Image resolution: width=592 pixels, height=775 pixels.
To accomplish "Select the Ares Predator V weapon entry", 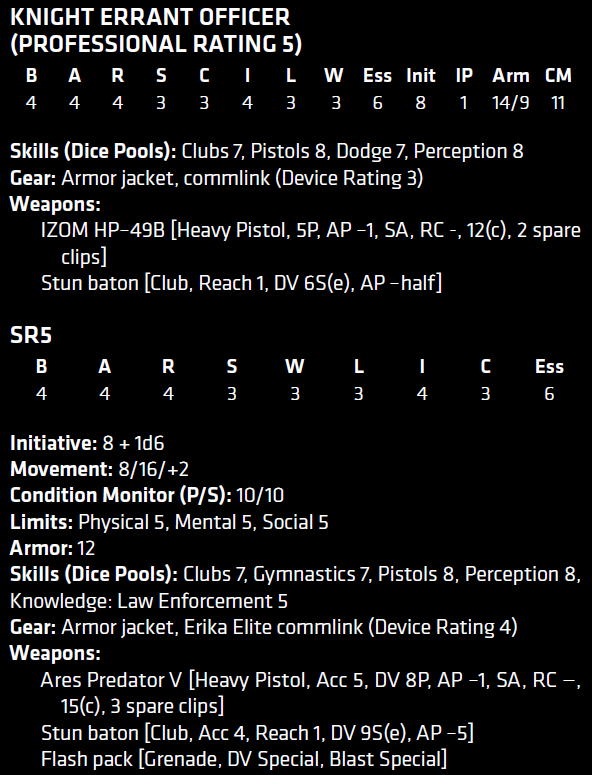I will pyautogui.click(x=310, y=693).
